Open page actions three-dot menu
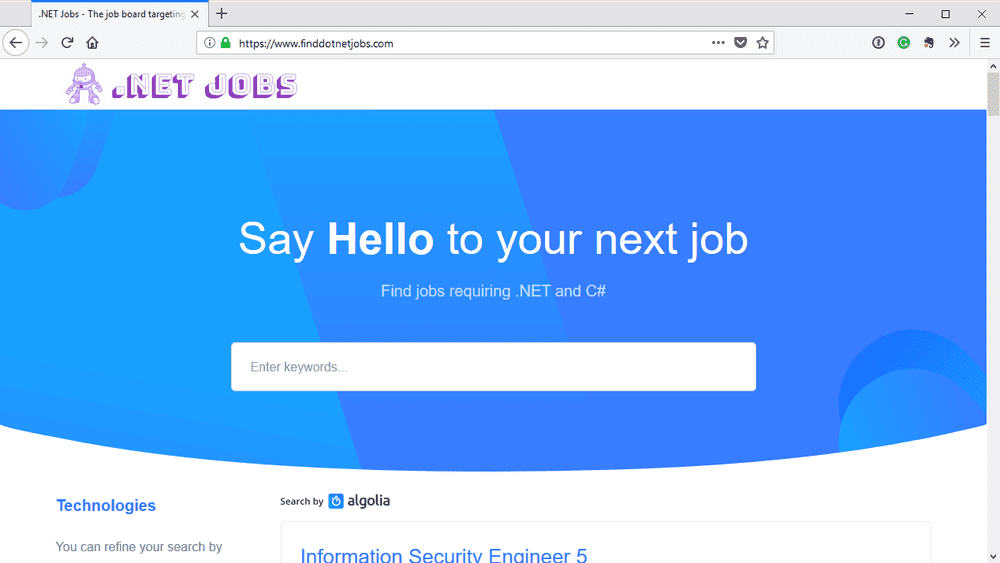 click(x=718, y=43)
